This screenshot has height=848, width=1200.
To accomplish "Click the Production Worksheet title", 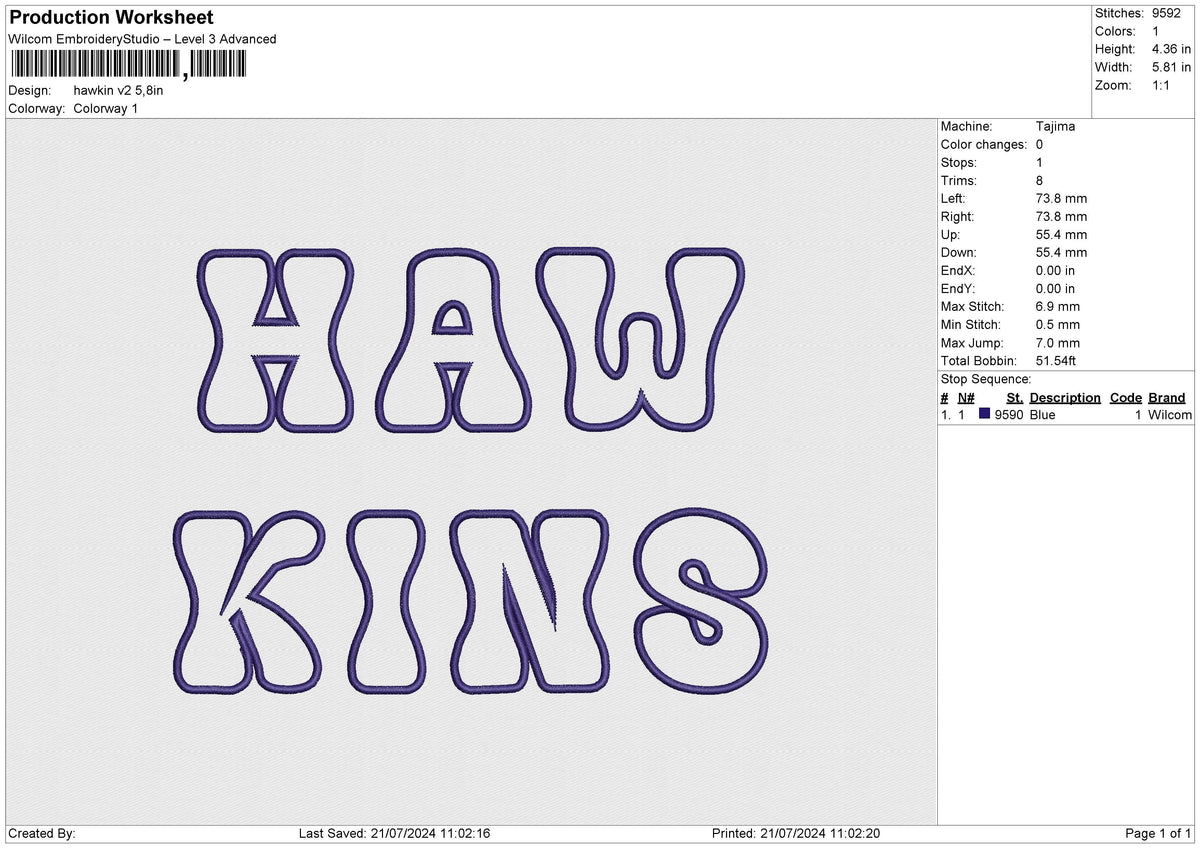I will click(111, 18).
